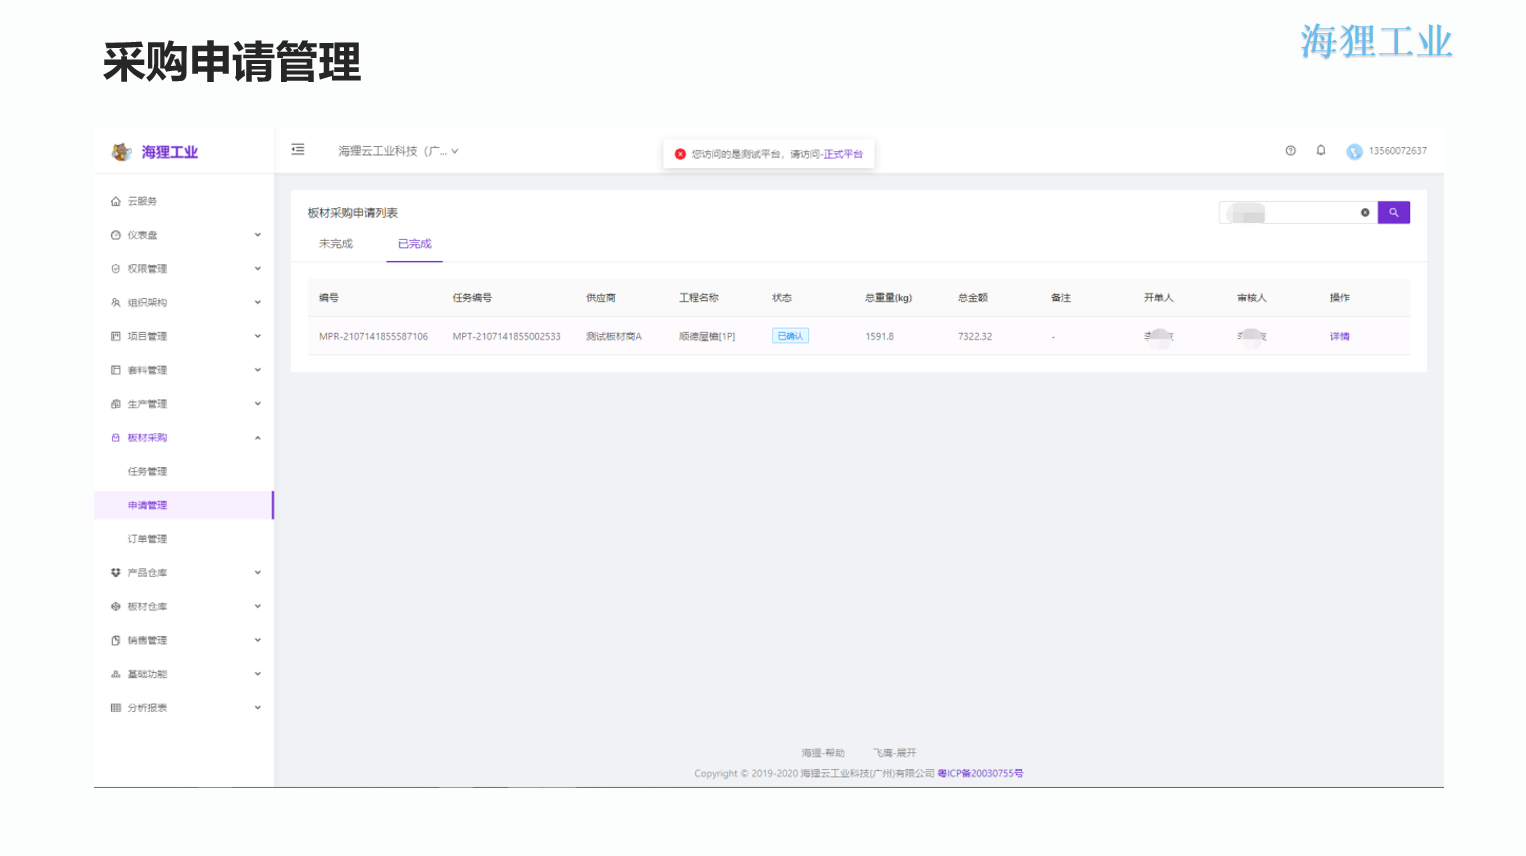
Task: Open 详情 for the MPR-2107141855587106 row
Action: (1340, 337)
